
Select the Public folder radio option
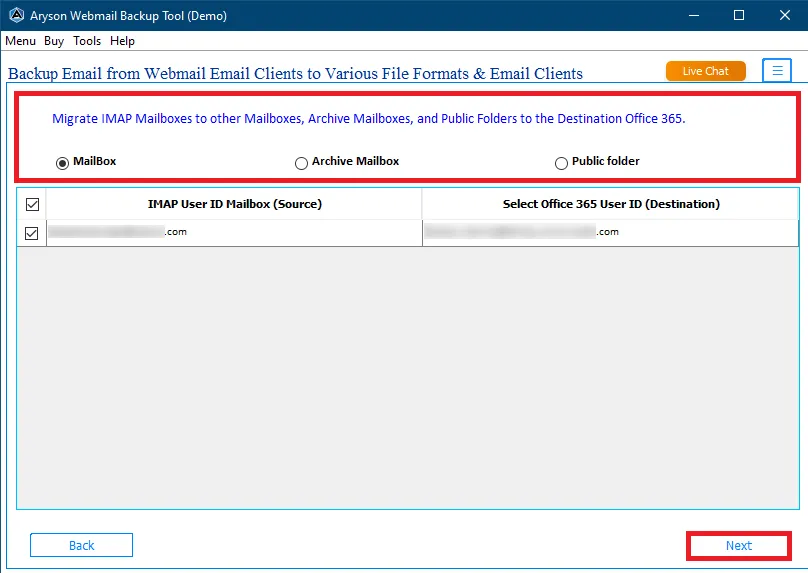(x=561, y=163)
